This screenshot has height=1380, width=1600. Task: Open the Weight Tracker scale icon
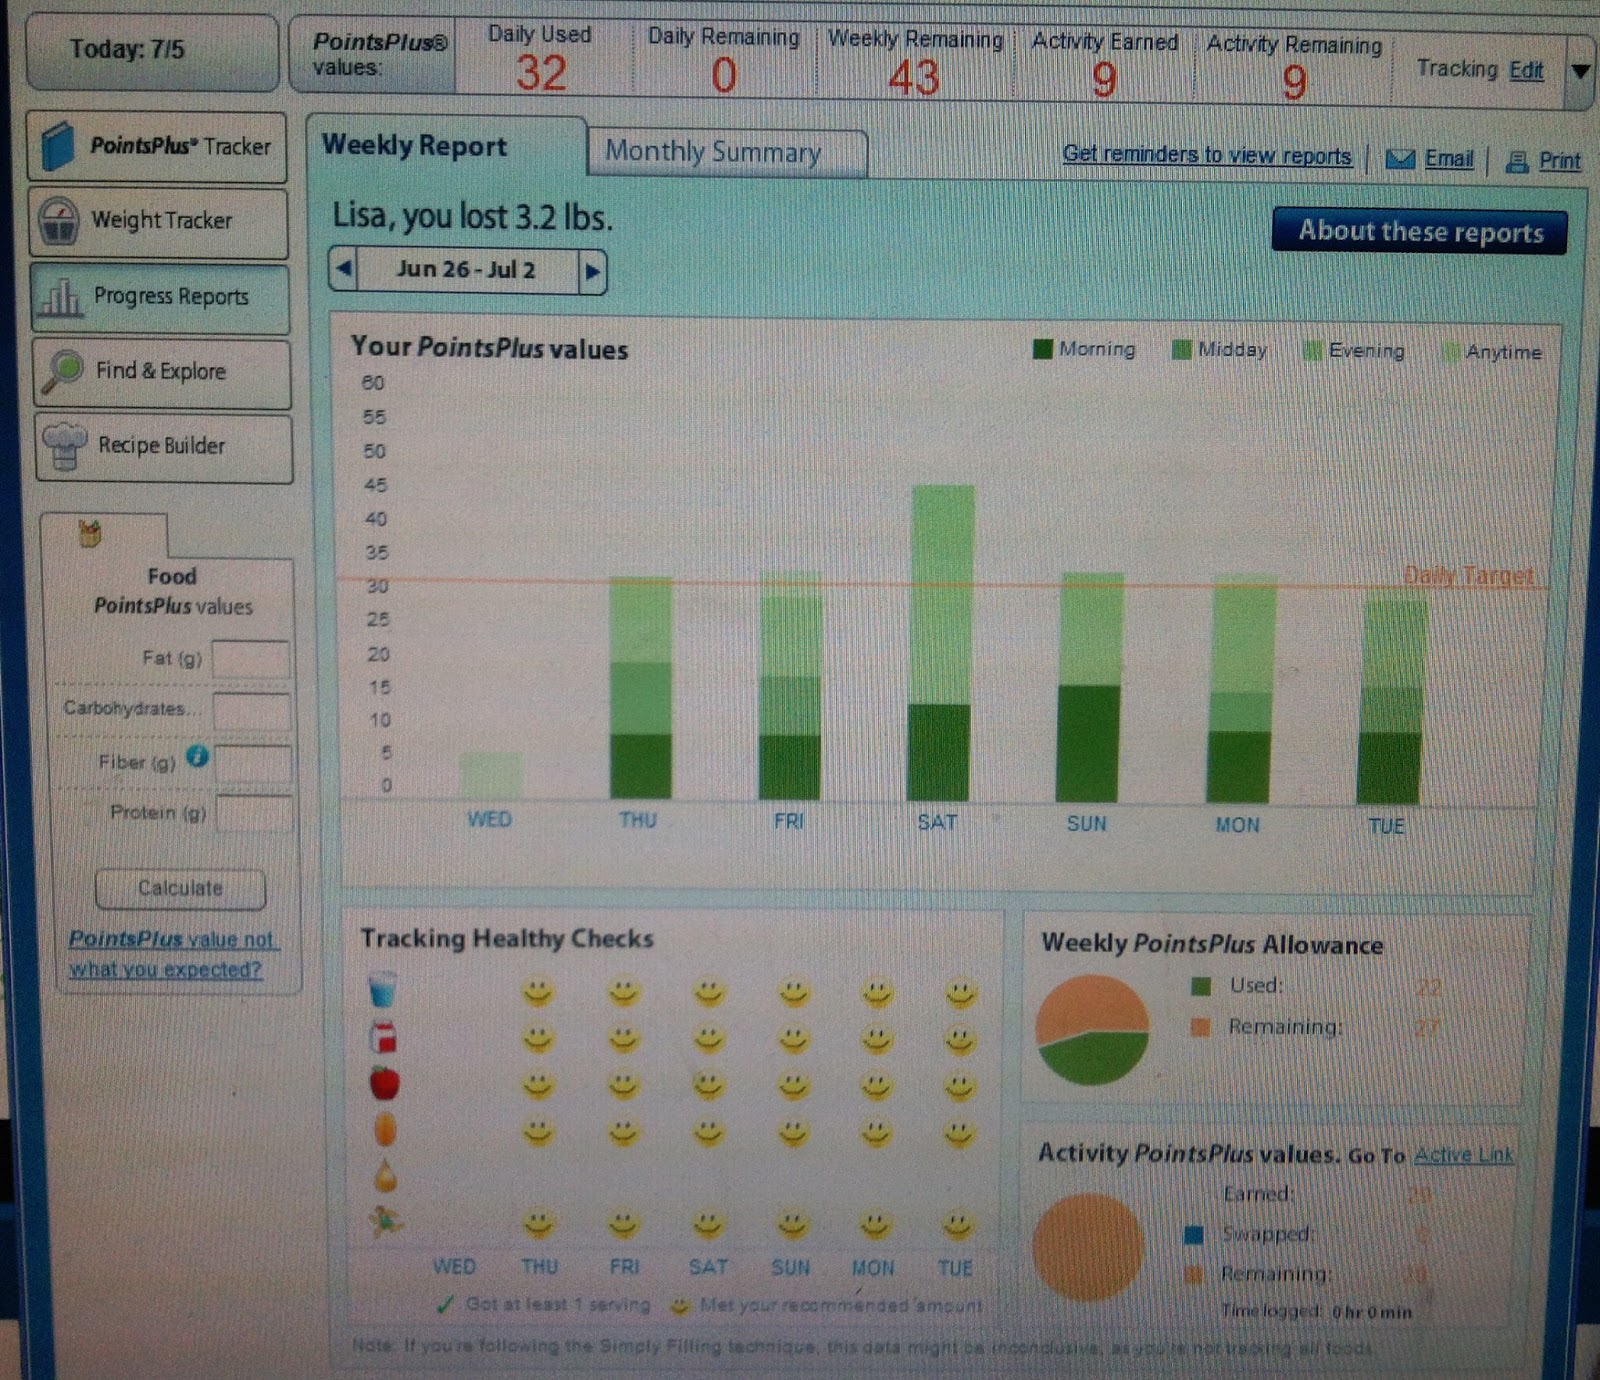(59, 221)
